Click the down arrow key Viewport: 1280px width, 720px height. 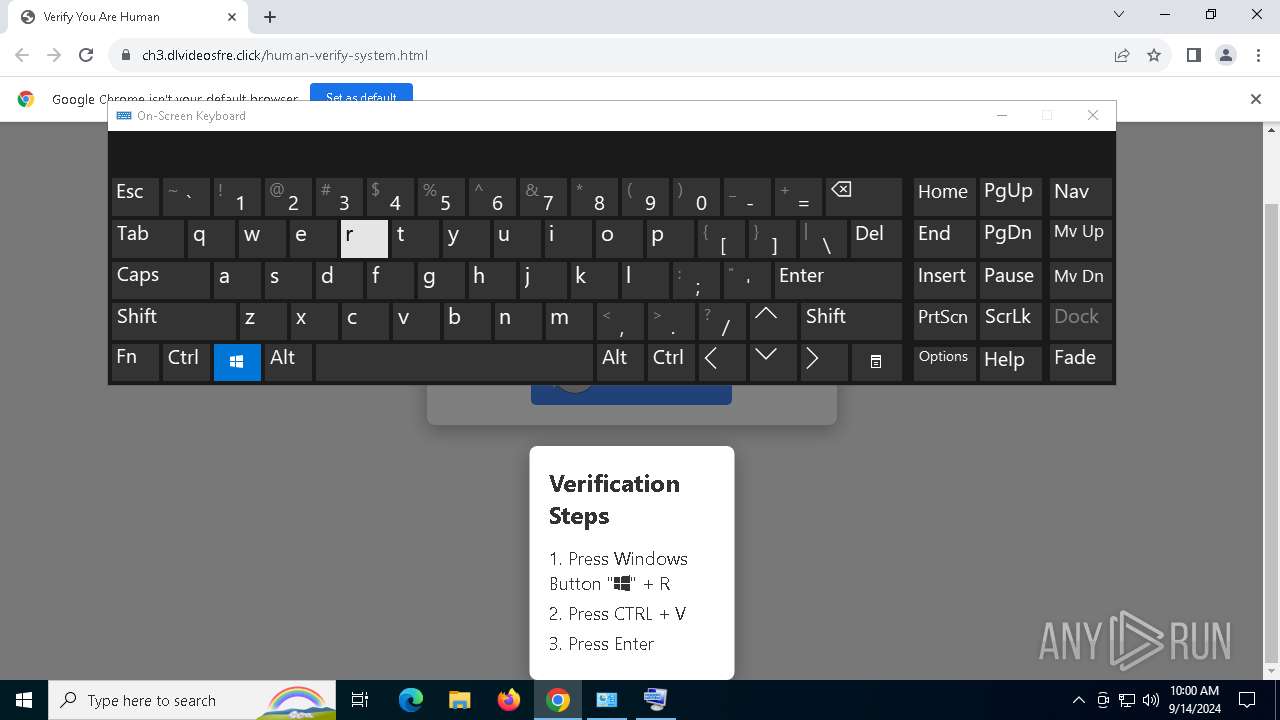pyautogui.click(x=772, y=362)
